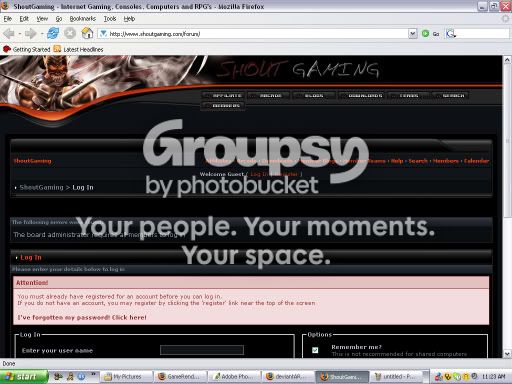This screenshot has height=384, width=512.
Task: Click the site favicon in the address bar
Action: pos(103,33)
